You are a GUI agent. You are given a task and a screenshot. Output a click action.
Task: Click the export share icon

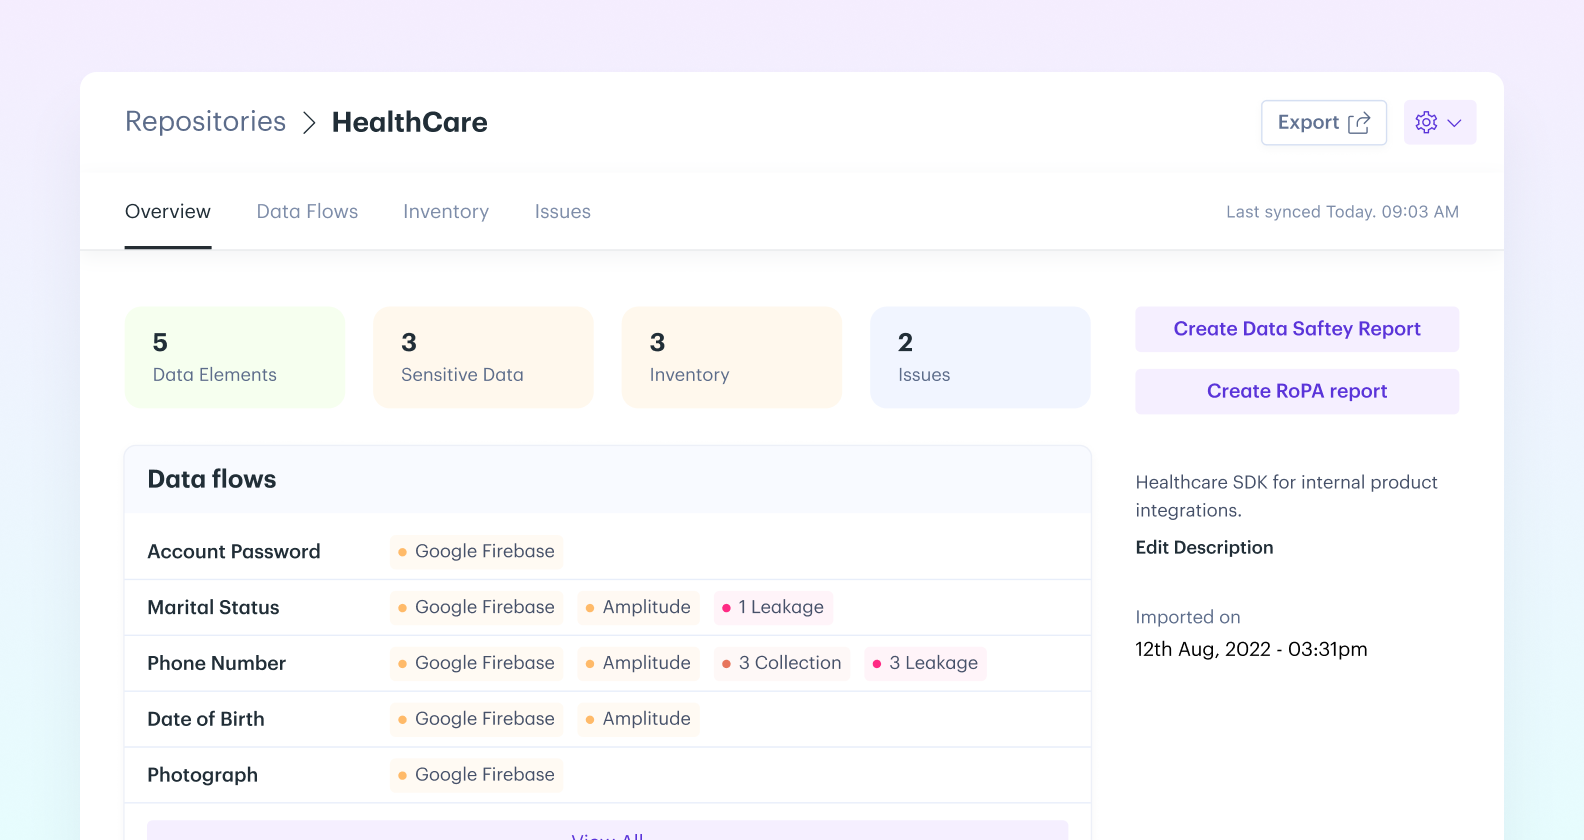(x=1359, y=123)
